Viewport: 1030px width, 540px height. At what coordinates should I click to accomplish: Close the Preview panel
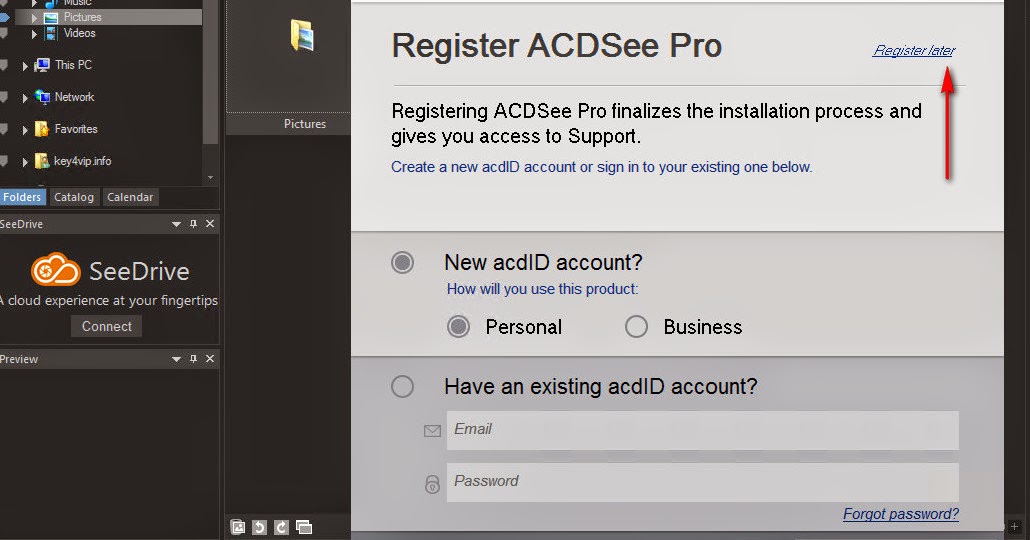click(210, 359)
